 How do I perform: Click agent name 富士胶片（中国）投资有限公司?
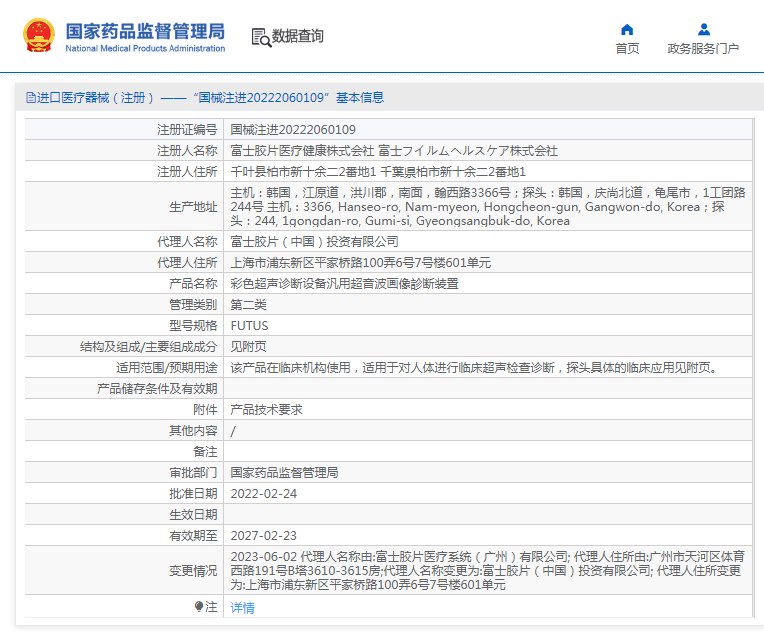(314, 241)
